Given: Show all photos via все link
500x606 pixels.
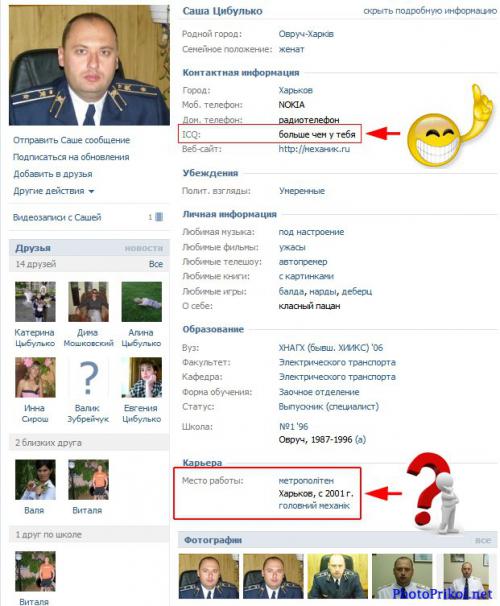Looking at the screenshot, I should click(483, 540).
